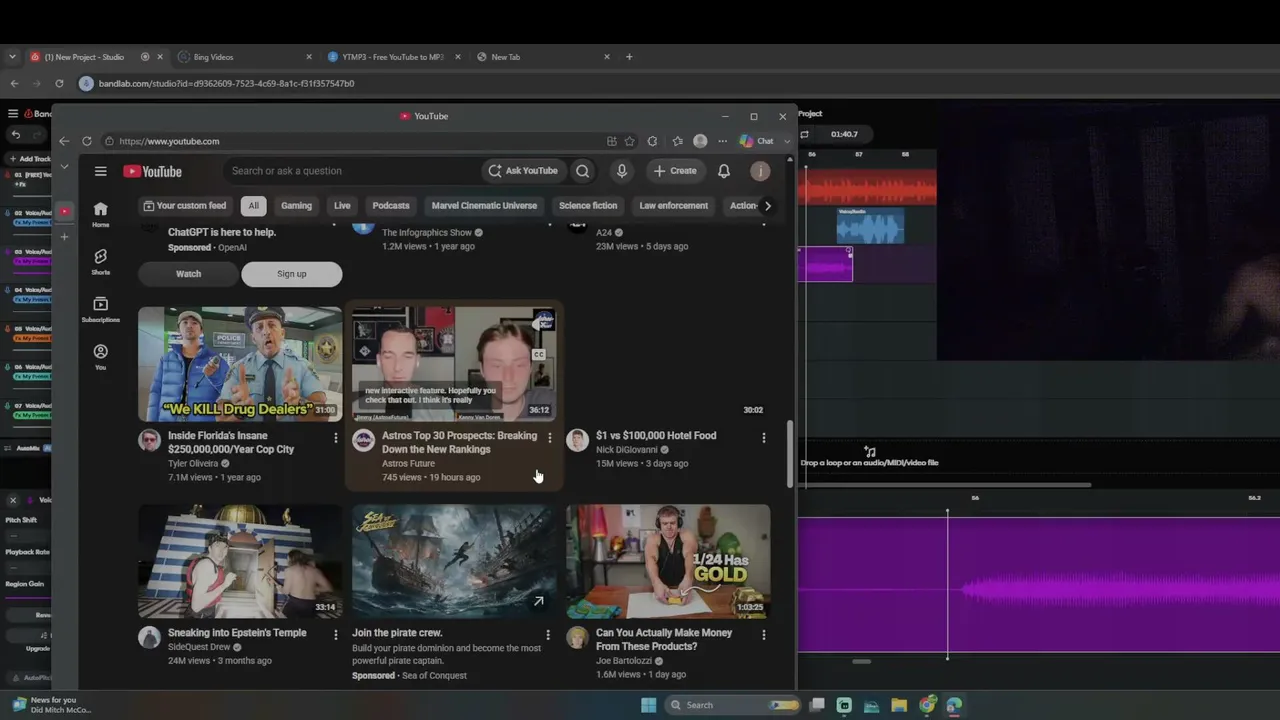Open the Tyler Oliveira channel link
The width and height of the screenshot is (1280, 720).
coord(193,464)
